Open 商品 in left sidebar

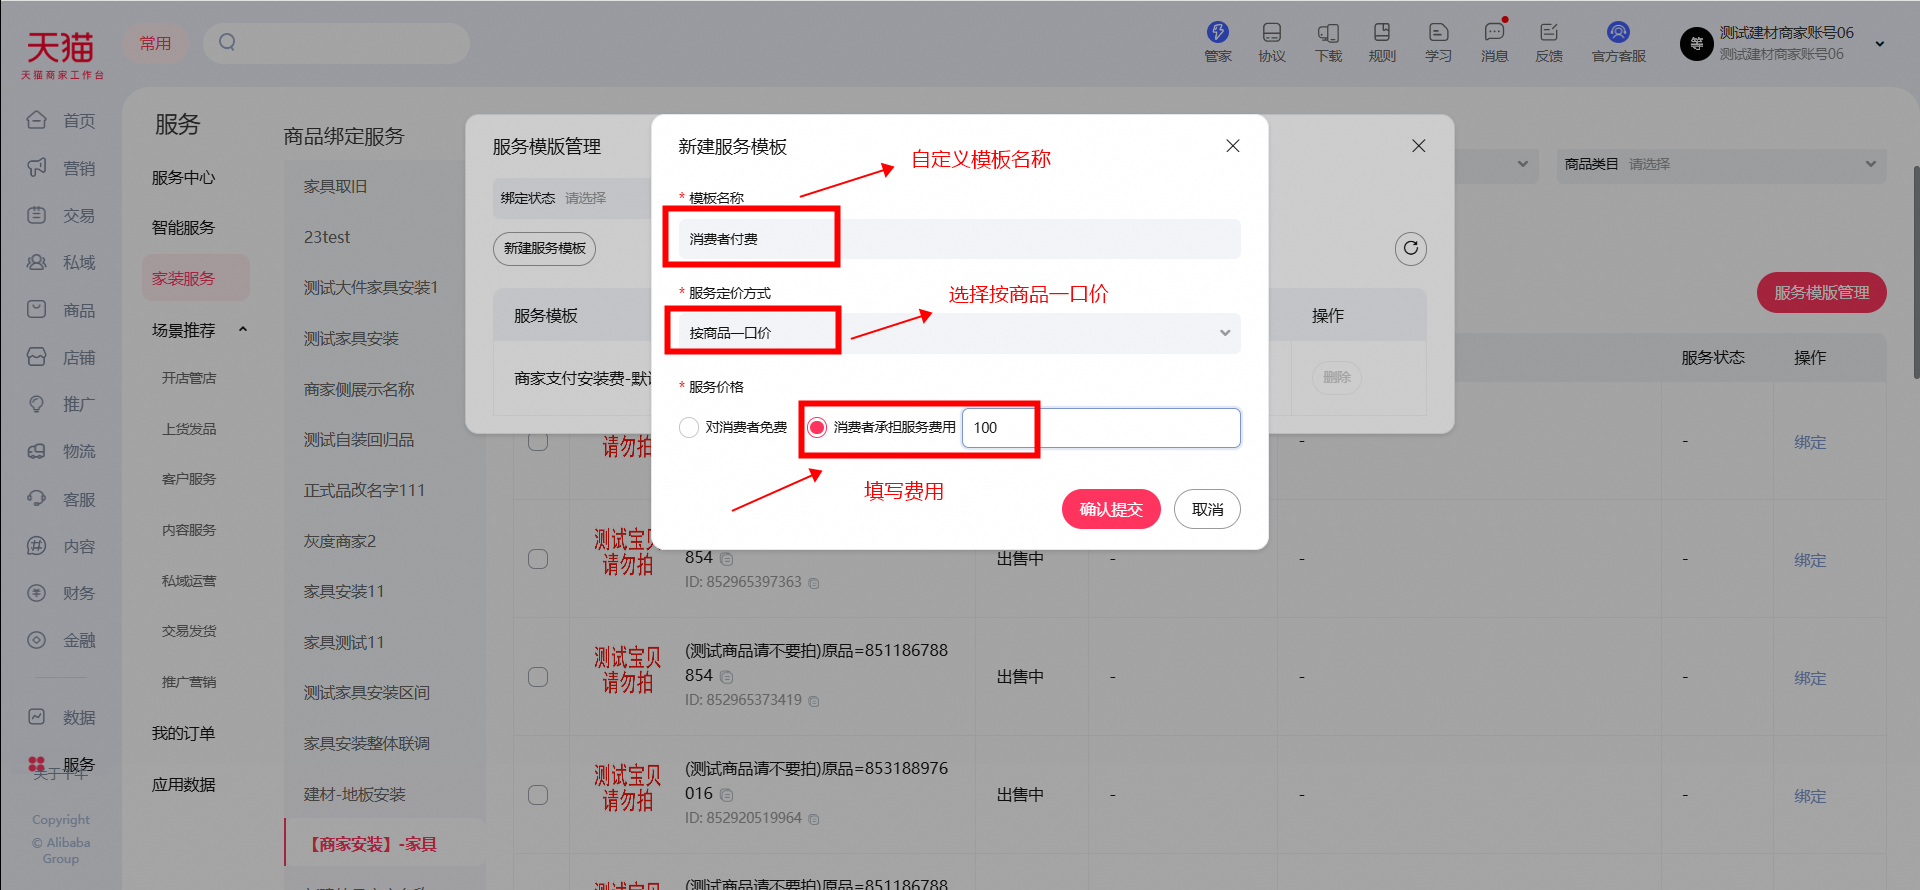tap(61, 310)
